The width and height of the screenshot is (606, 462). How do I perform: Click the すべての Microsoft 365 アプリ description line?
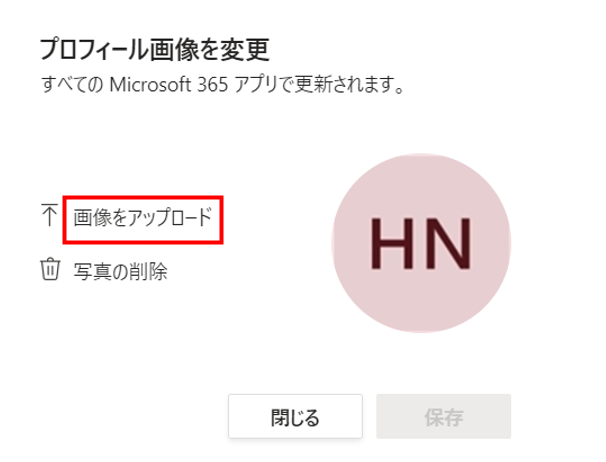click(x=222, y=84)
